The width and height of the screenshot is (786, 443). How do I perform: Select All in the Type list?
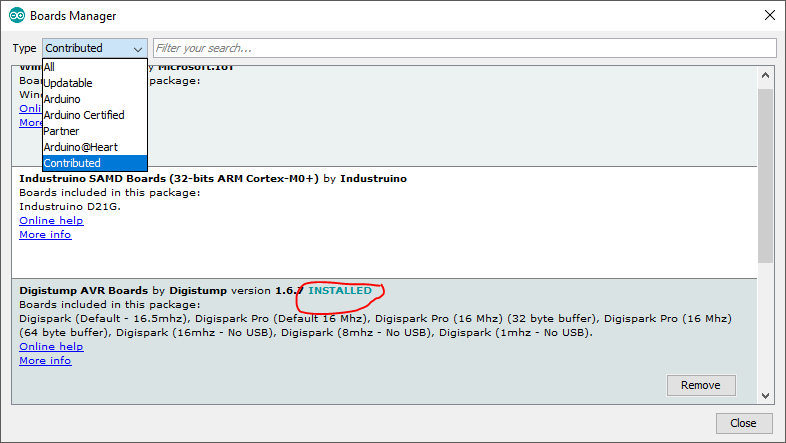tap(95, 67)
